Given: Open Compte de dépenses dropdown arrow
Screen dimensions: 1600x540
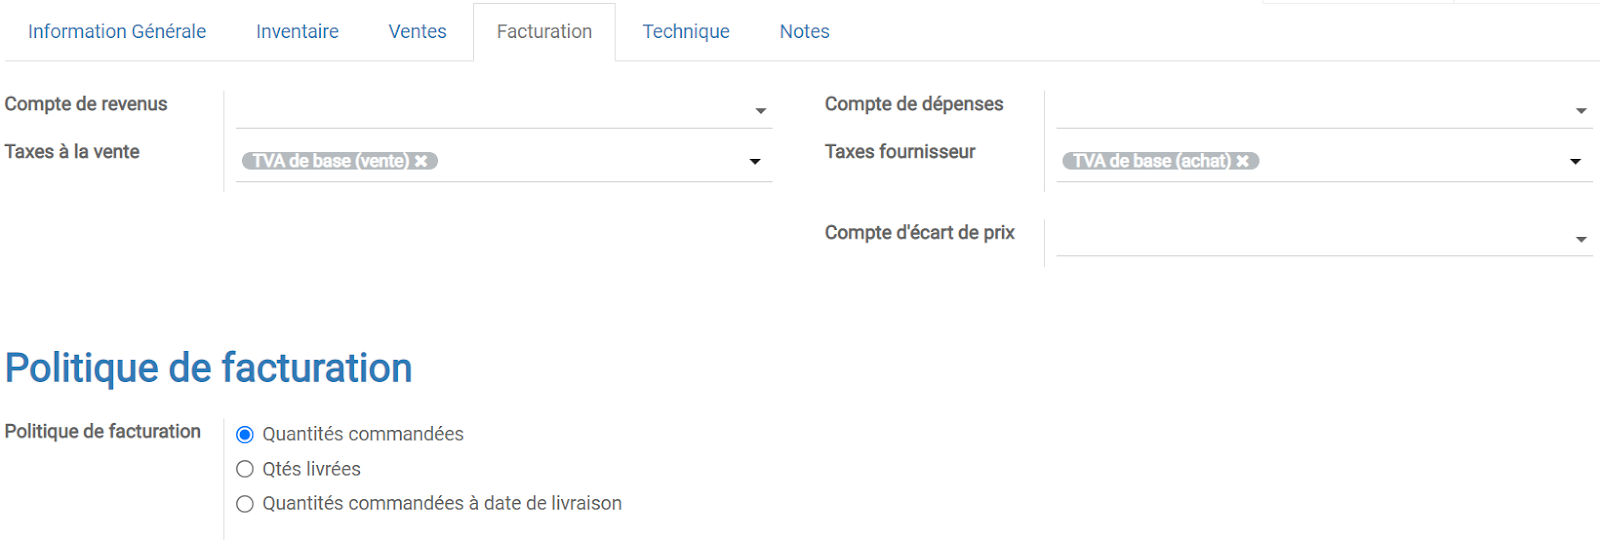Looking at the screenshot, I should click(x=1581, y=111).
